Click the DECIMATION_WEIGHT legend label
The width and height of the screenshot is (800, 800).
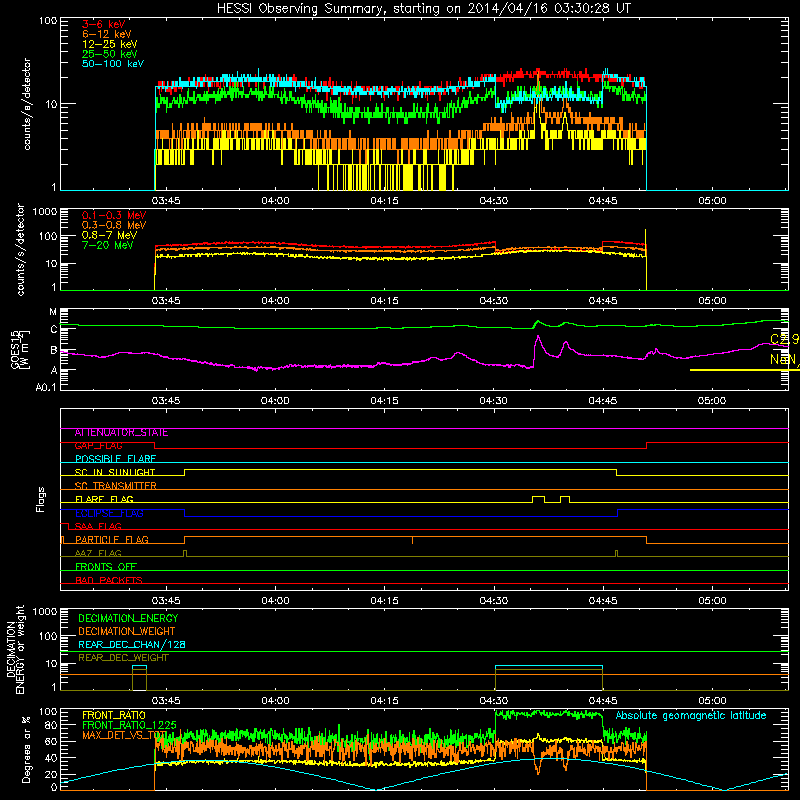(127, 632)
